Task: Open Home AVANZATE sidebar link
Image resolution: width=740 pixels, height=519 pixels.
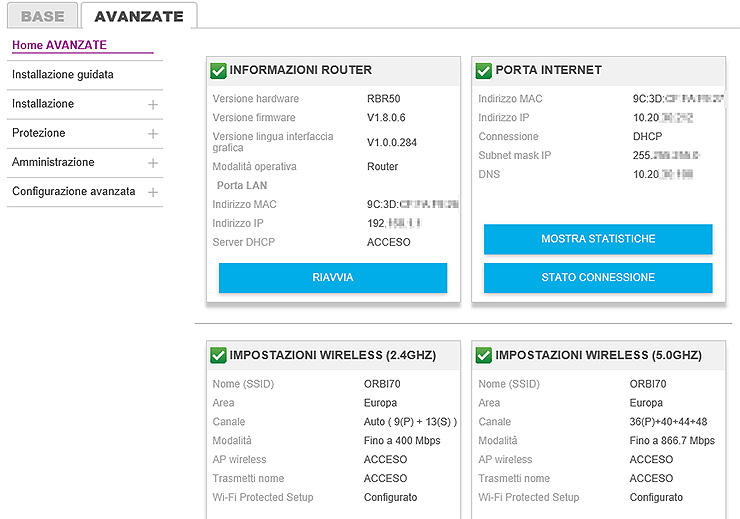Action: 59,45
